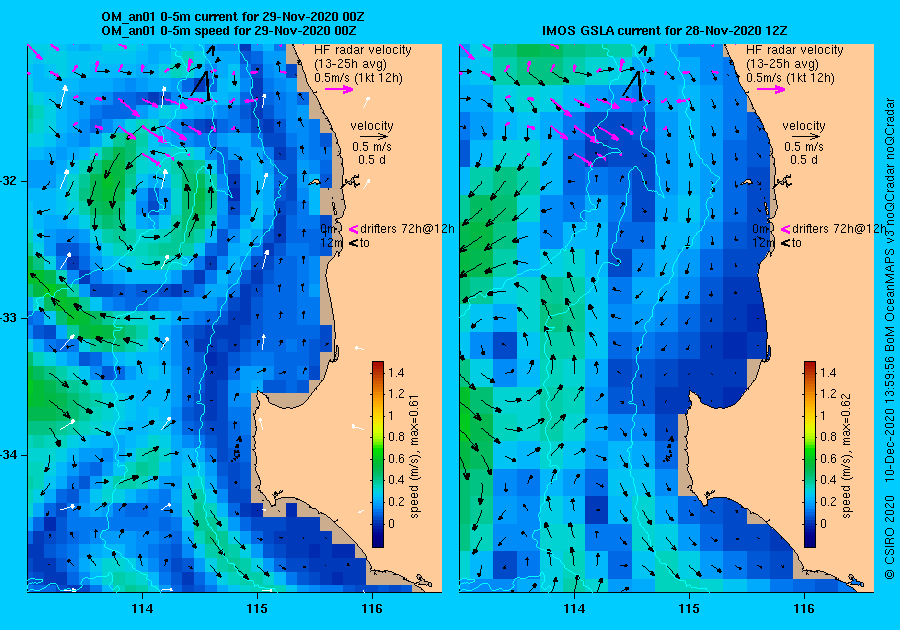
Task: Click the 0.4 tick on right color bar
Action: (828, 480)
